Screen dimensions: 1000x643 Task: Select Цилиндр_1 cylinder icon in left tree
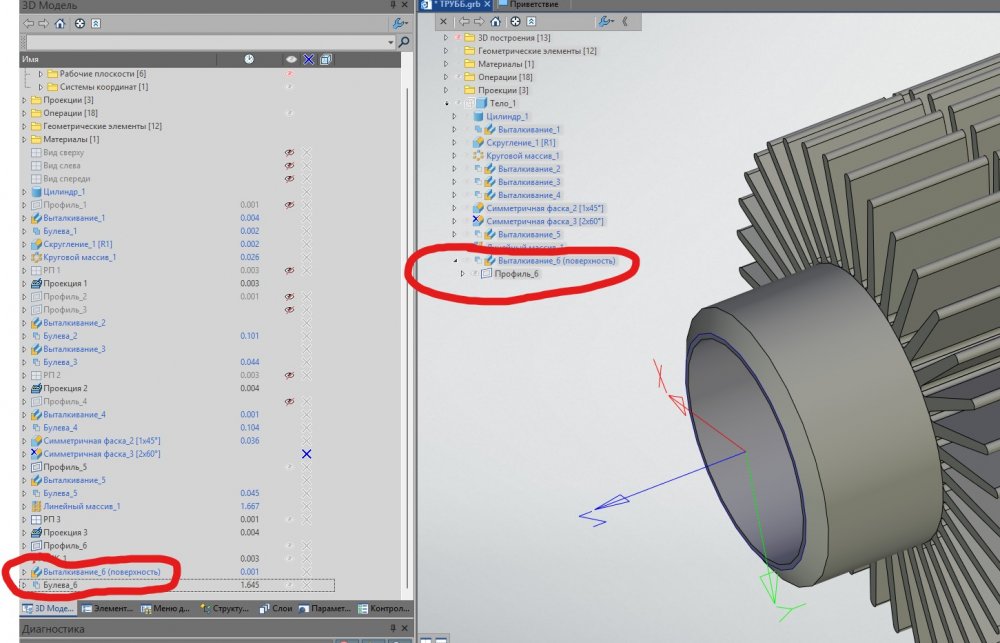pos(36,192)
